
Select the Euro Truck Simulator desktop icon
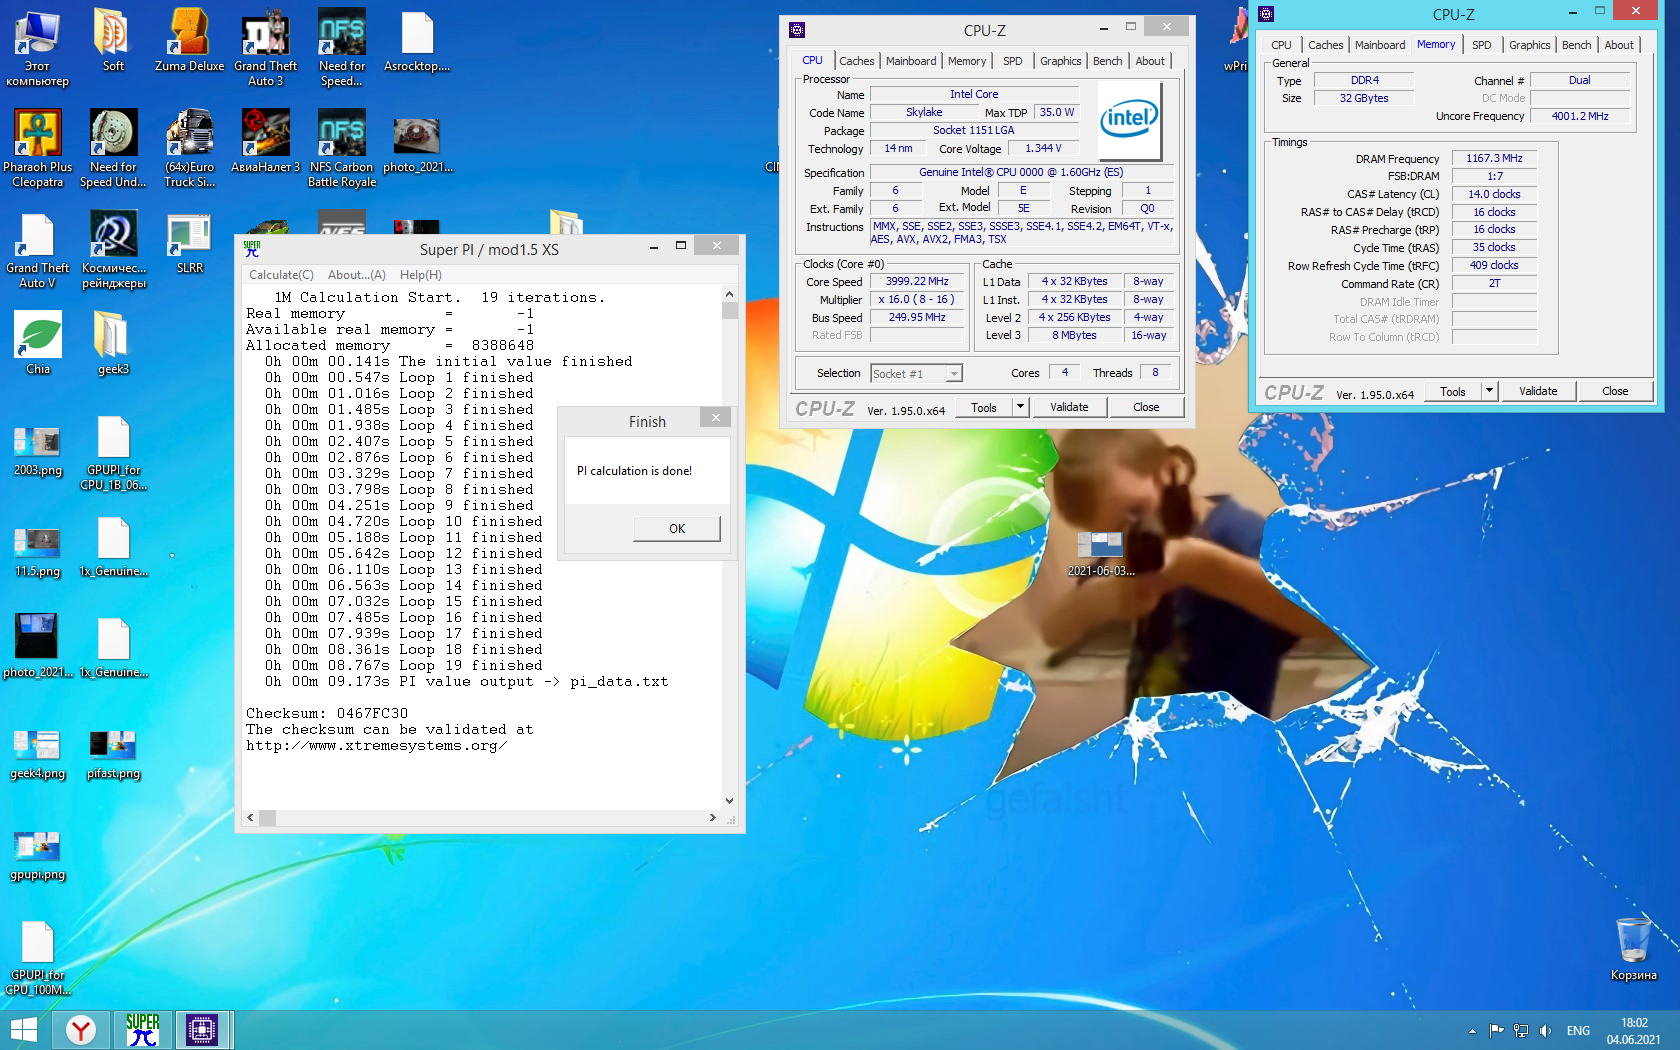[189, 148]
